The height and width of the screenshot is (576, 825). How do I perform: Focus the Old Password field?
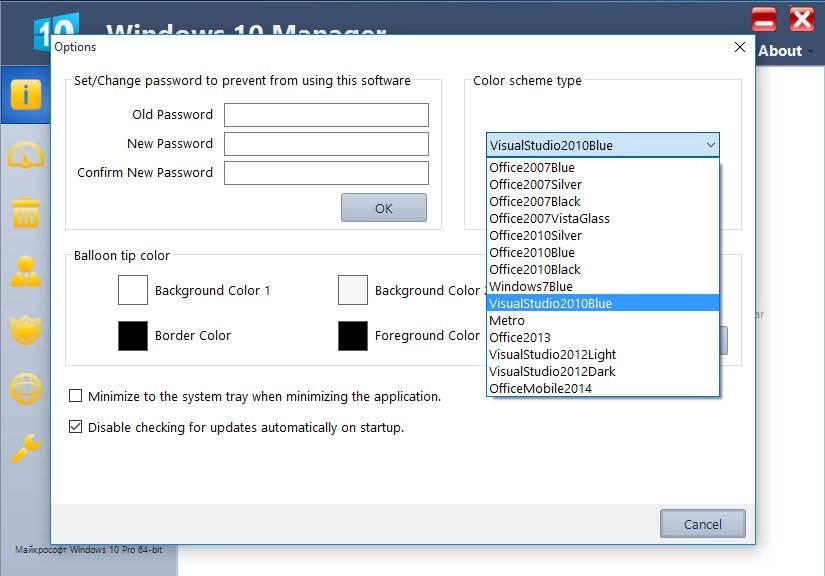point(326,115)
